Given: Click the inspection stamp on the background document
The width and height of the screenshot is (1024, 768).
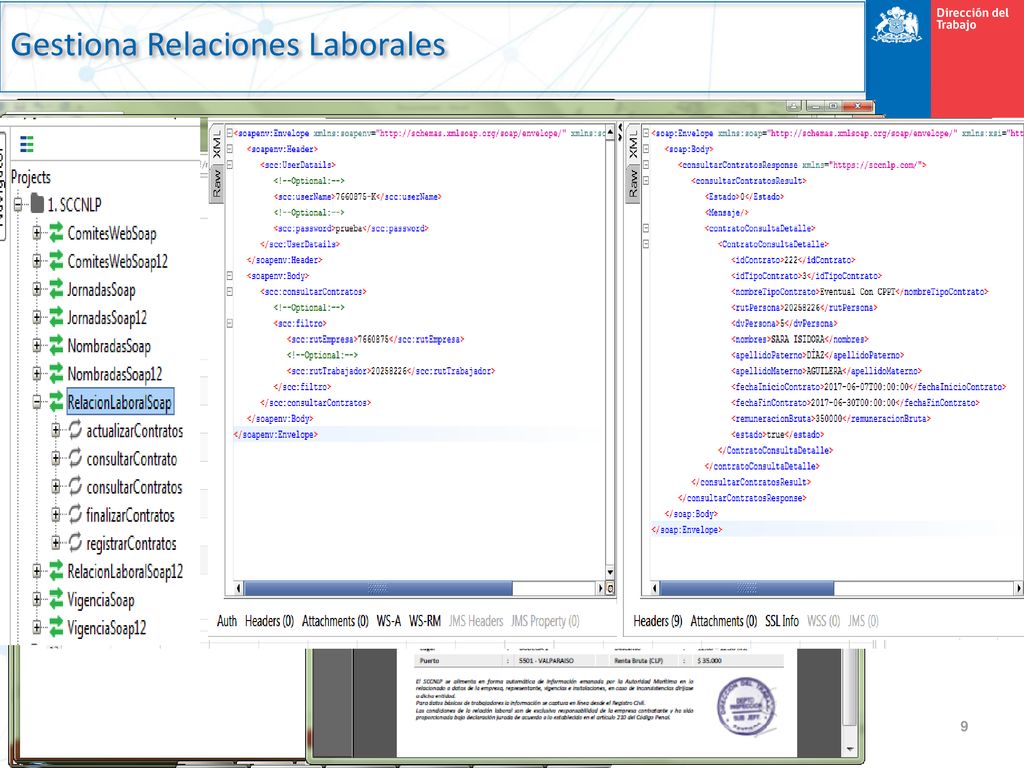Looking at the screenshot, I should point(746,707).
